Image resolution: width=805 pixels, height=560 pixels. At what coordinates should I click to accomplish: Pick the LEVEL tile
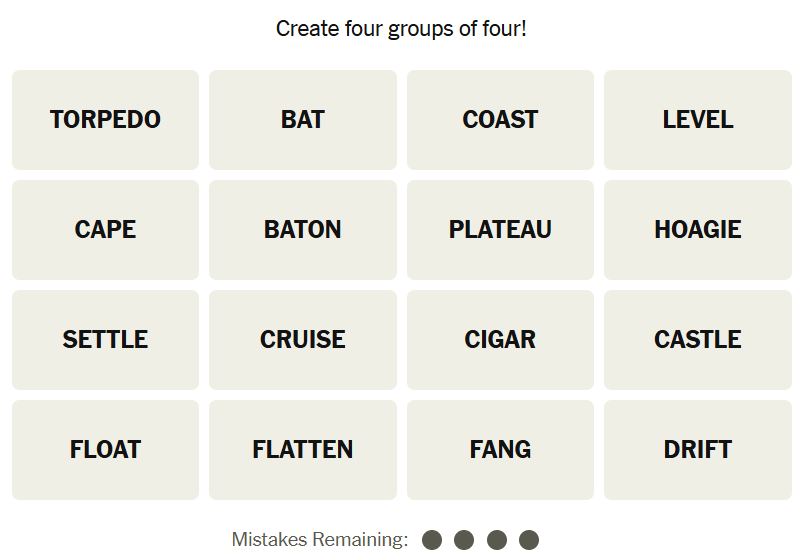(698, 120)
